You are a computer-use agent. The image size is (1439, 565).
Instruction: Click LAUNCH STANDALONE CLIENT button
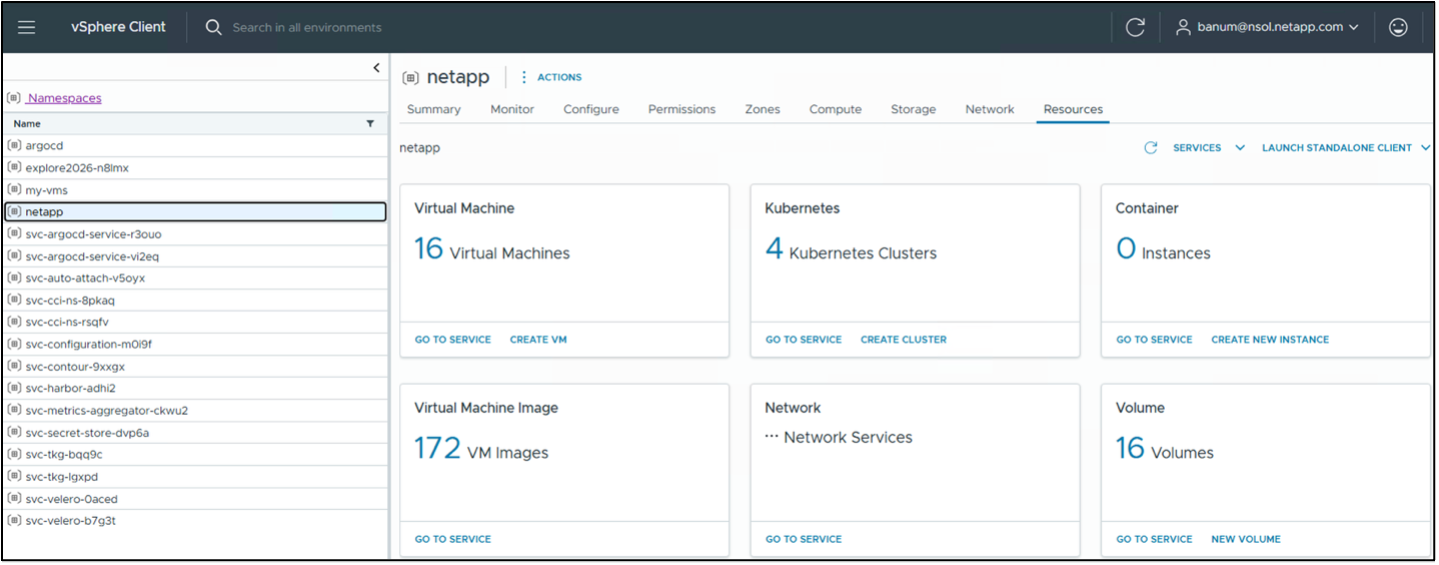[x=1337, y=148]
